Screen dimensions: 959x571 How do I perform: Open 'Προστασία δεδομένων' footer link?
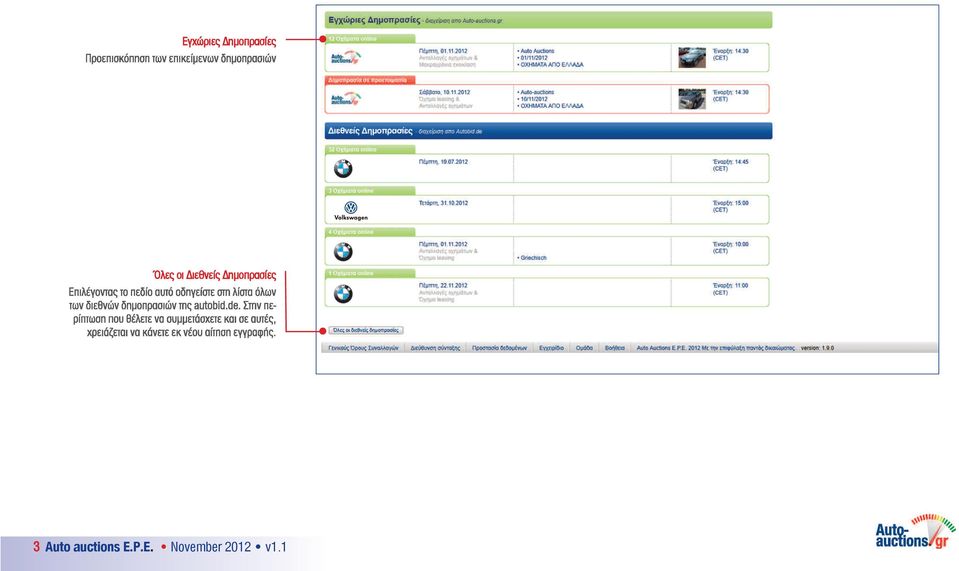(499, 348)
